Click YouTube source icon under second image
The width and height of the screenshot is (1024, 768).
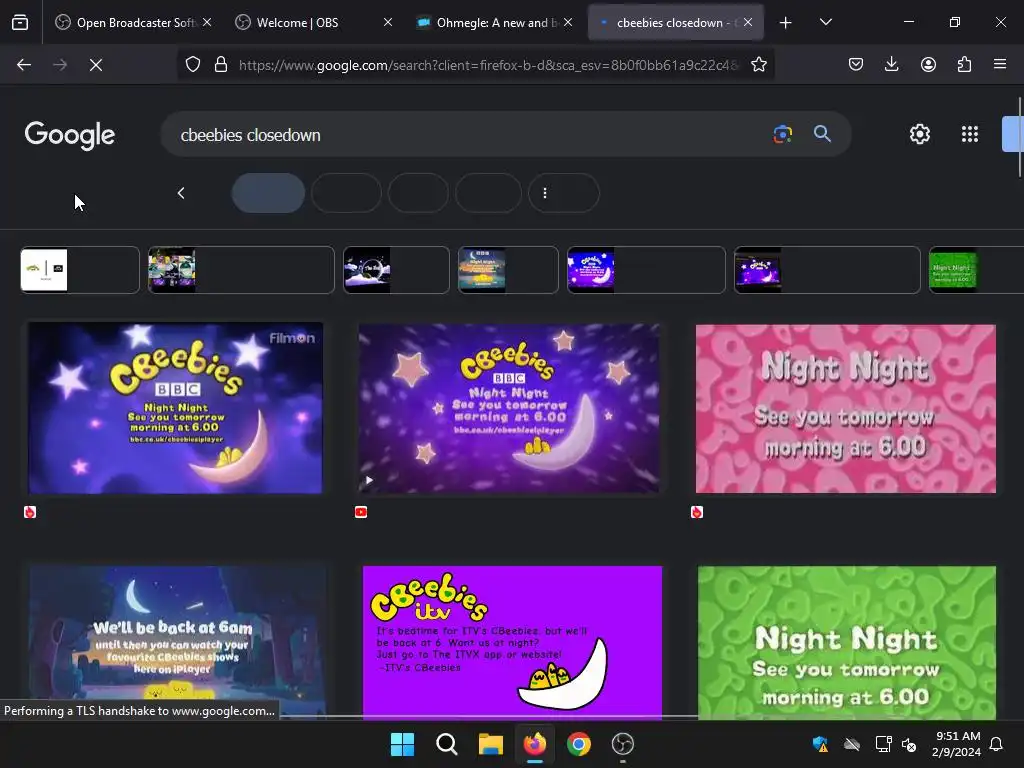(x=360, y=512)
